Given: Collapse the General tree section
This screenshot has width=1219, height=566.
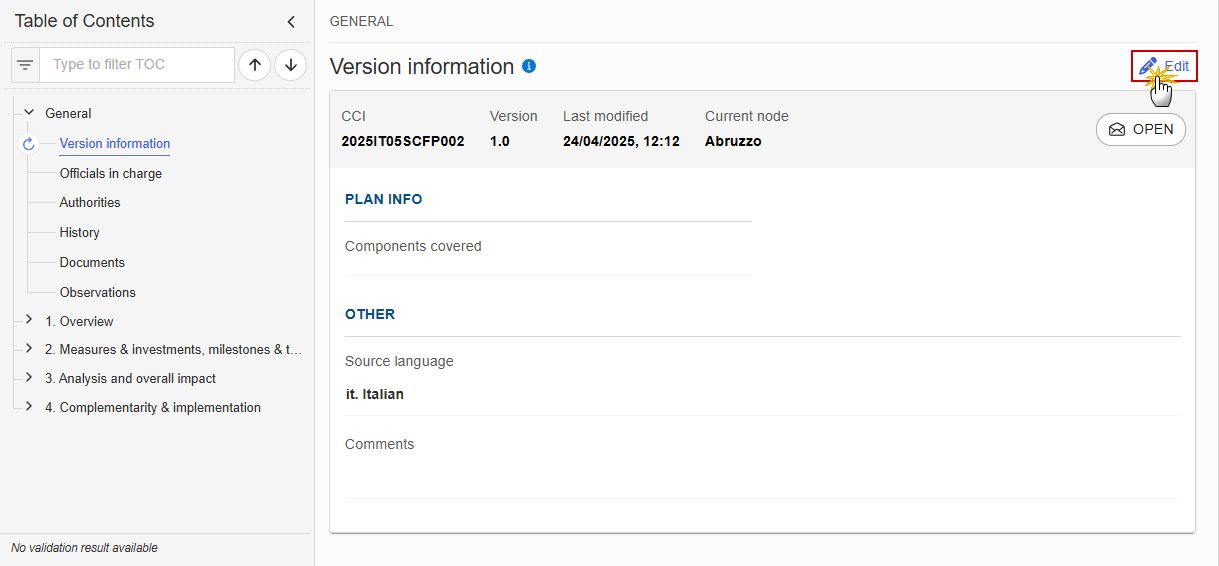Looking at the screenshot, I should tap(29, 113).
